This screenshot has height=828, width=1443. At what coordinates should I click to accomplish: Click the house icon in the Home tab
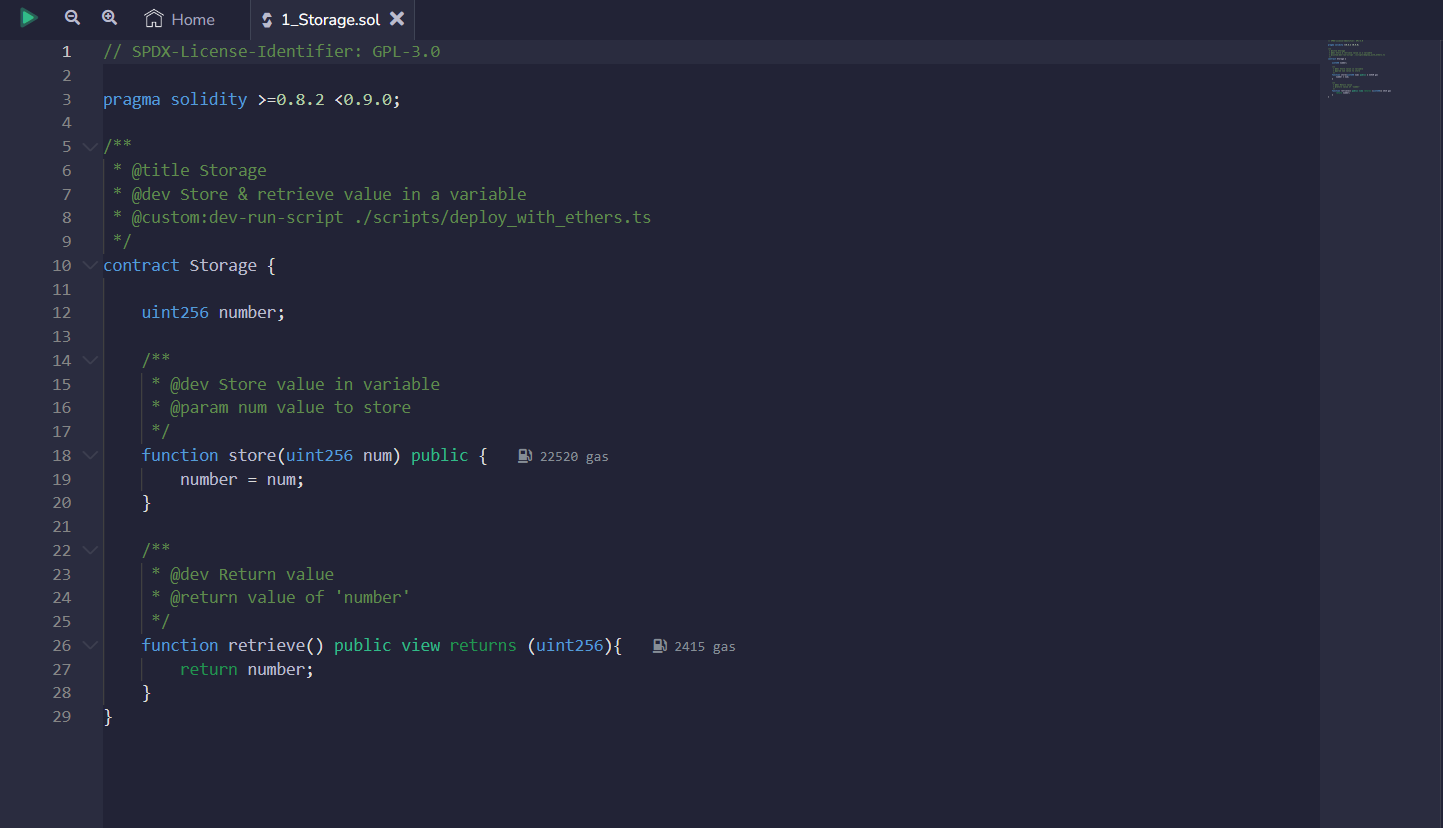[154, 19]
